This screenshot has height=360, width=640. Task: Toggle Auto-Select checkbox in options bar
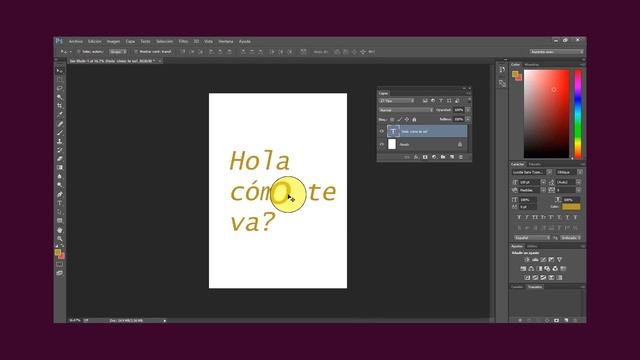coord(79,52)
